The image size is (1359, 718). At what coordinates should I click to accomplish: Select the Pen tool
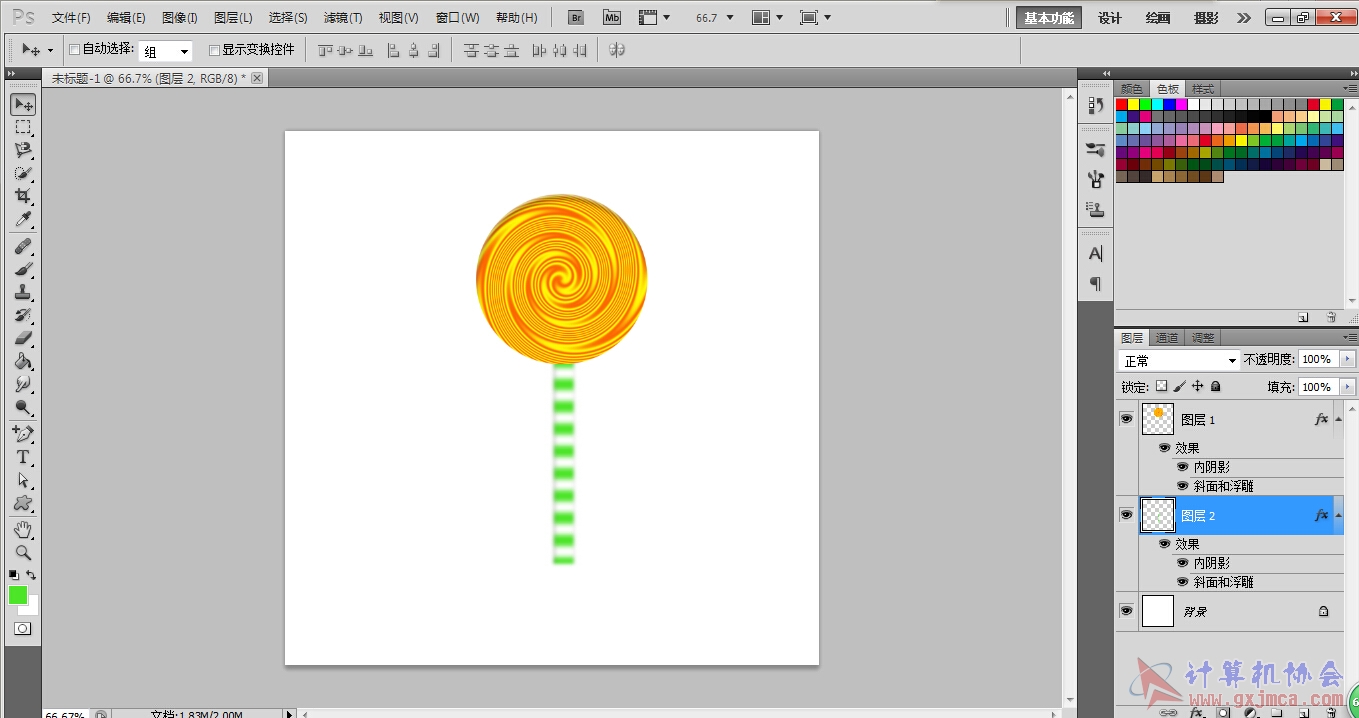tap(23, 434)
